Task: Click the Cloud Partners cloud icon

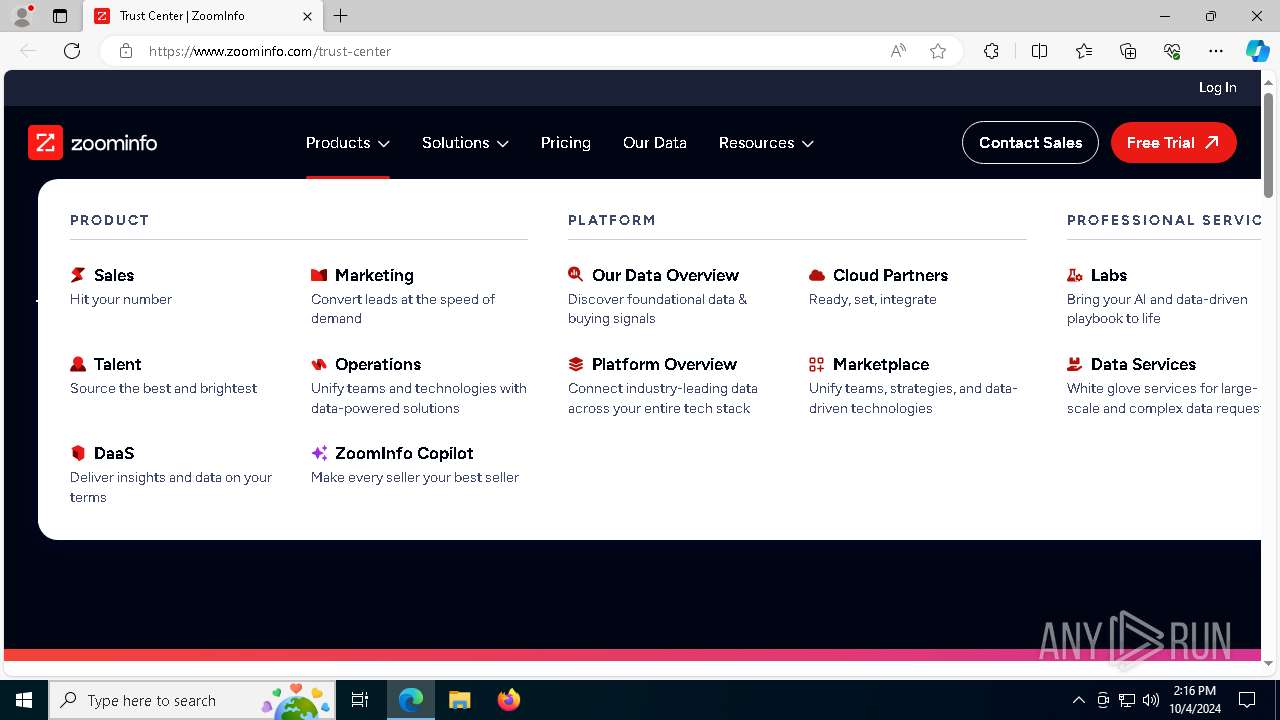Action: click(817, 275)
